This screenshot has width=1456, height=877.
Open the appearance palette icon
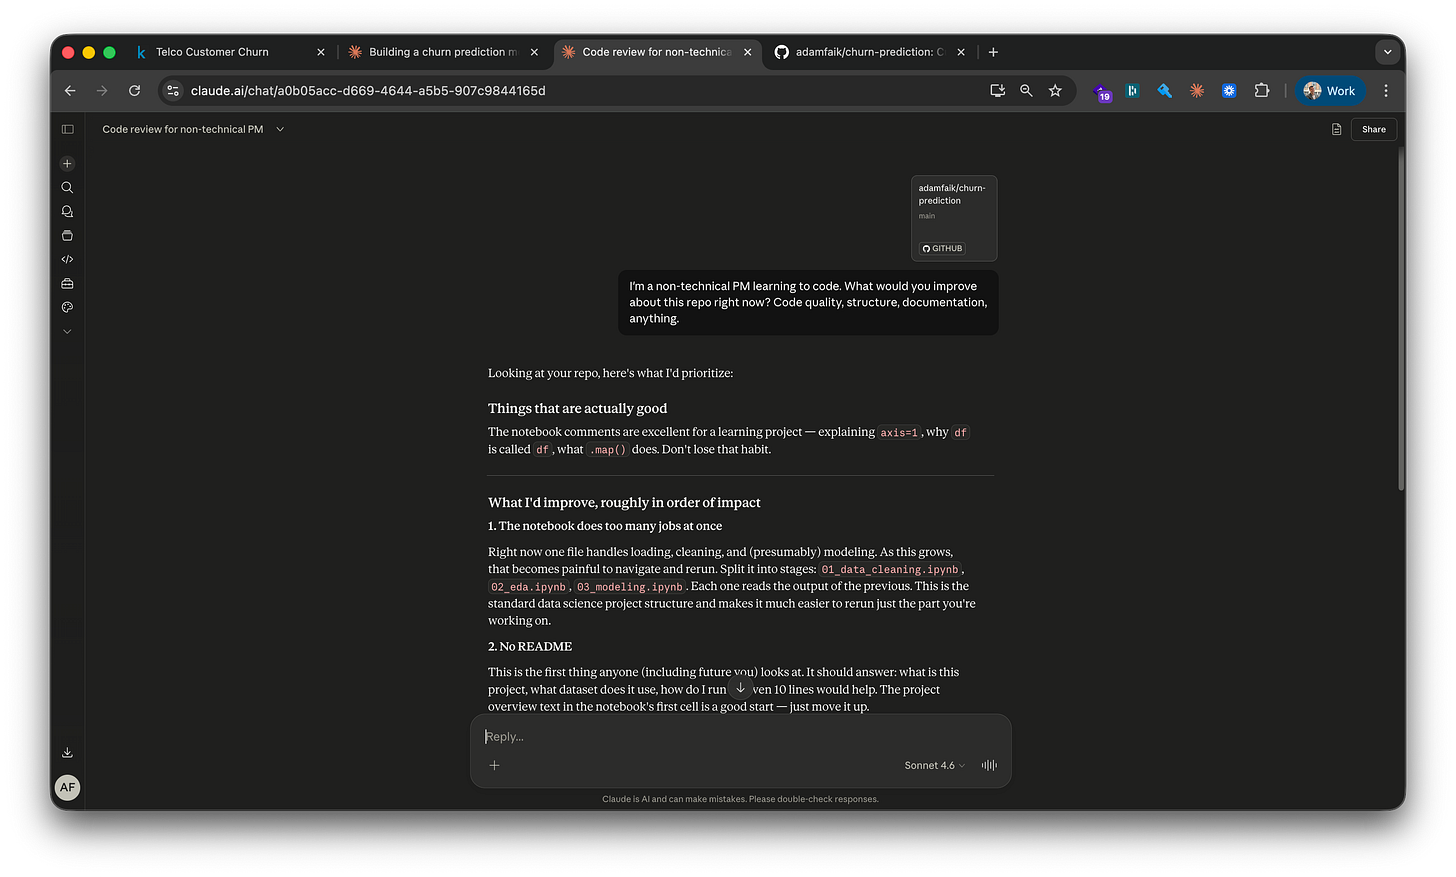pos(67,307)
